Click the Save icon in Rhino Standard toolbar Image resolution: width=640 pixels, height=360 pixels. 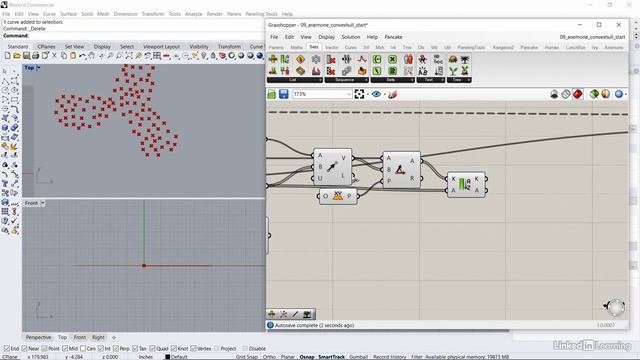(26, 56)
